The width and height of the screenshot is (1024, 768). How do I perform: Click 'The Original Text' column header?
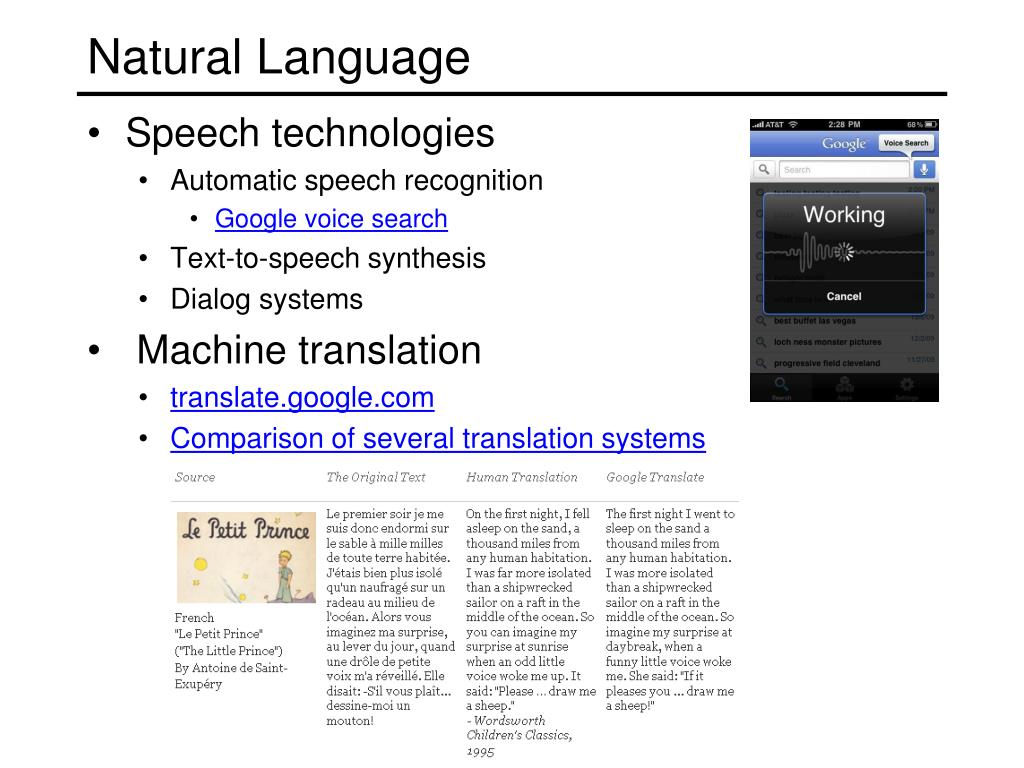point(376,477)
